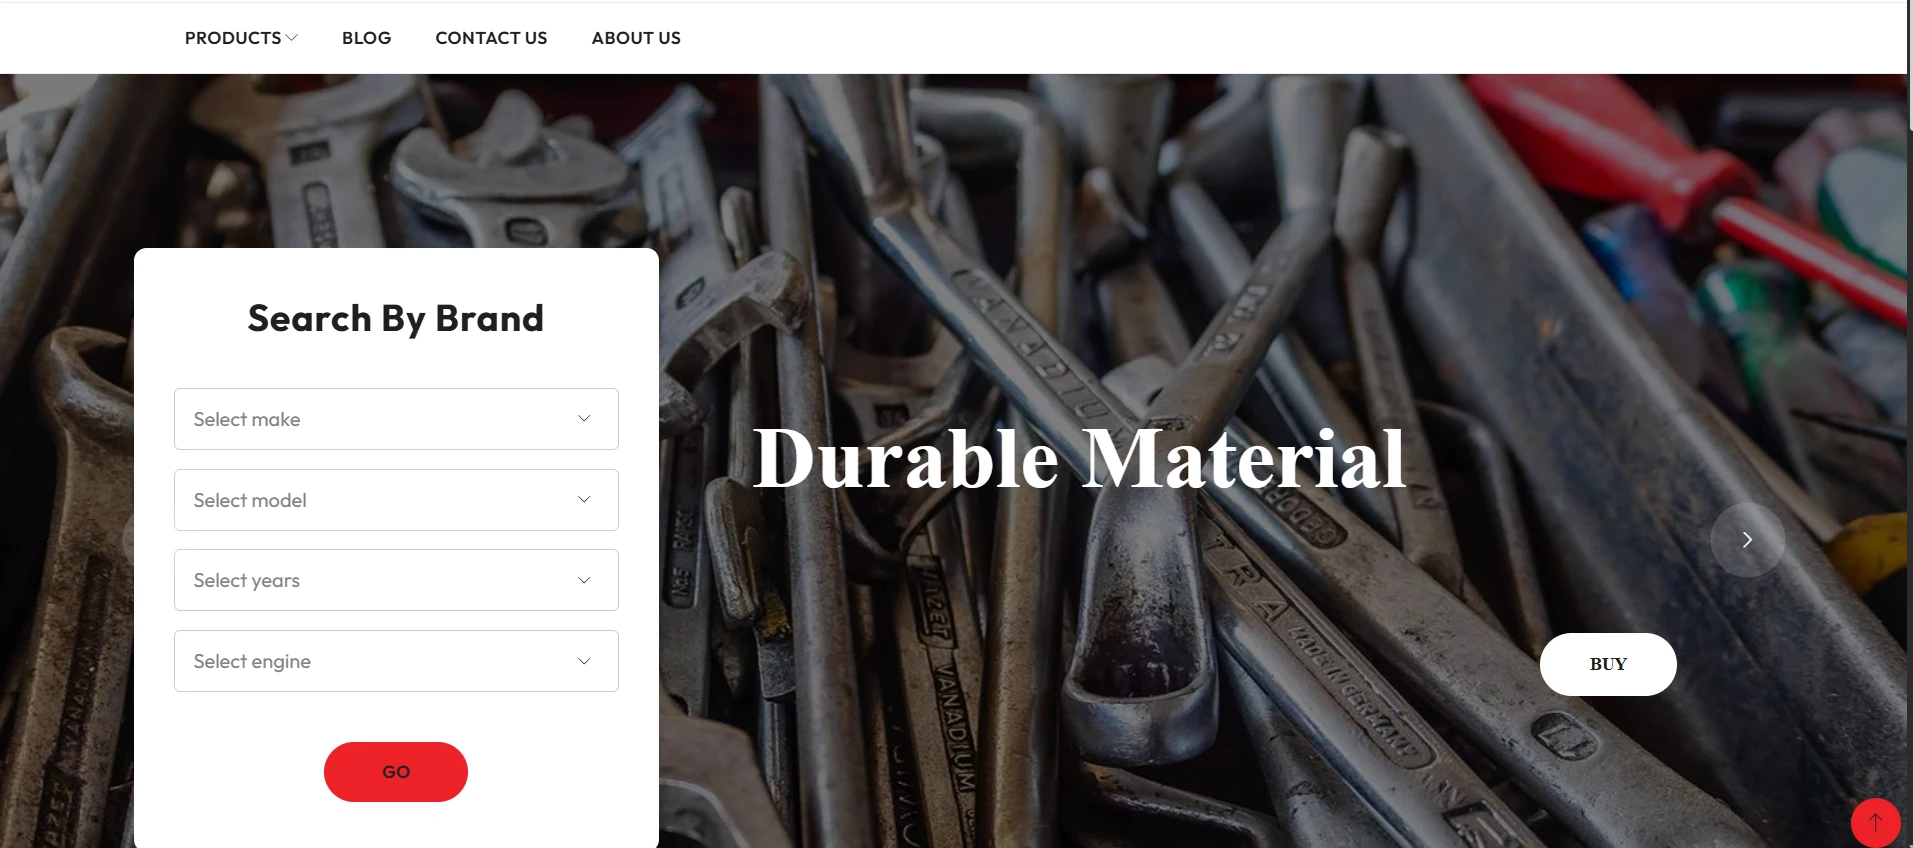Open the Select years dropdown
Screen dimensions: 1913x848
396,580
